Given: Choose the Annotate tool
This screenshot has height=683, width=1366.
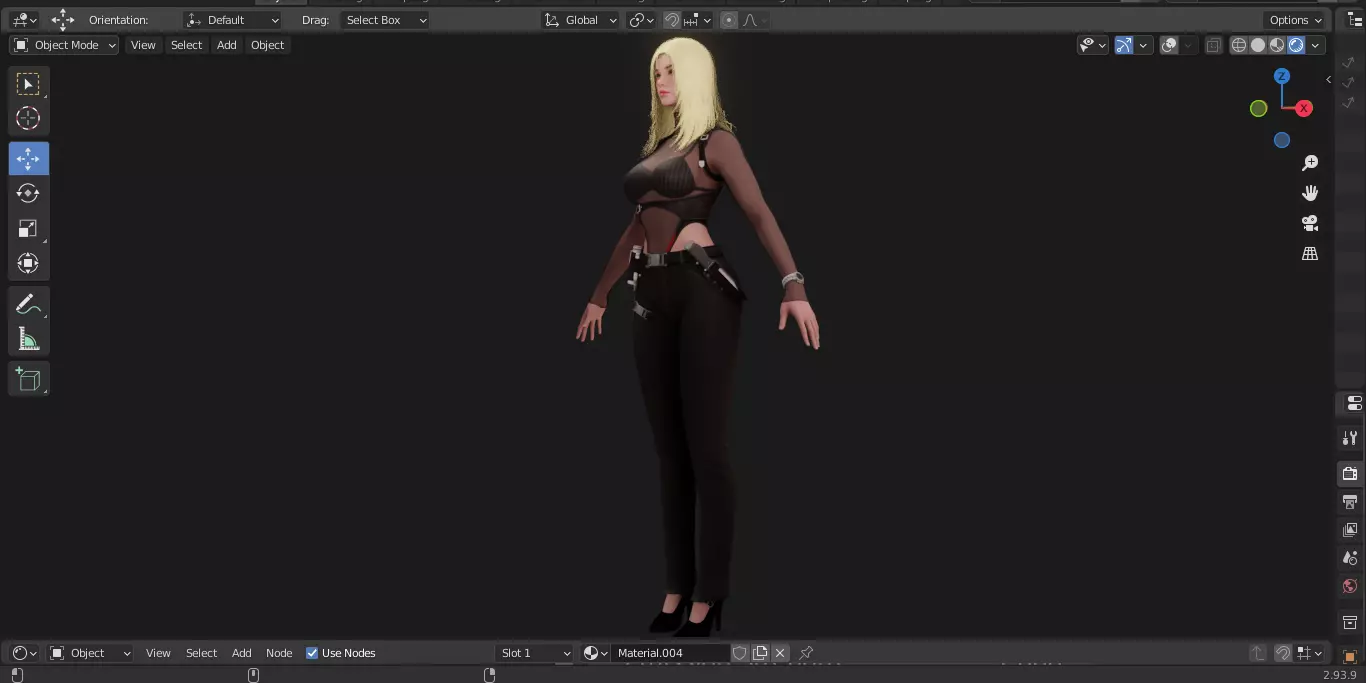Looking at the screenshot, I should (x=28, y=304).
